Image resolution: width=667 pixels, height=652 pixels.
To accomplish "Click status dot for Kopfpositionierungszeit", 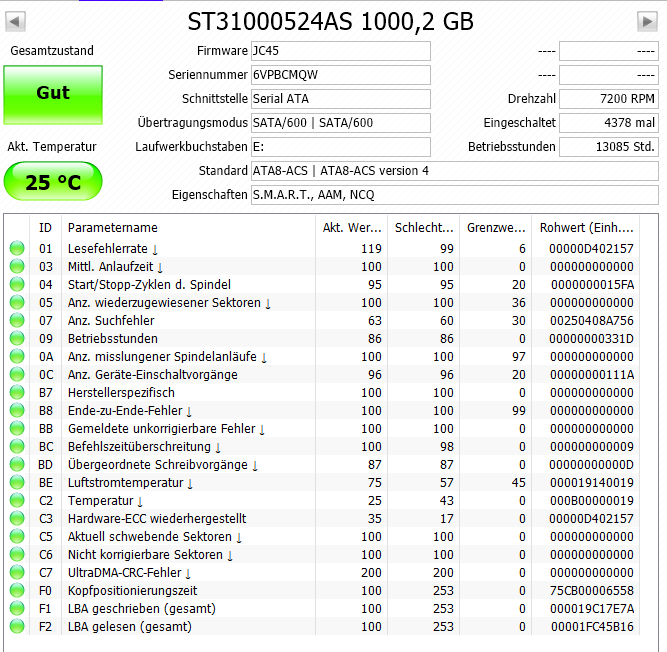I will point(17,590).
